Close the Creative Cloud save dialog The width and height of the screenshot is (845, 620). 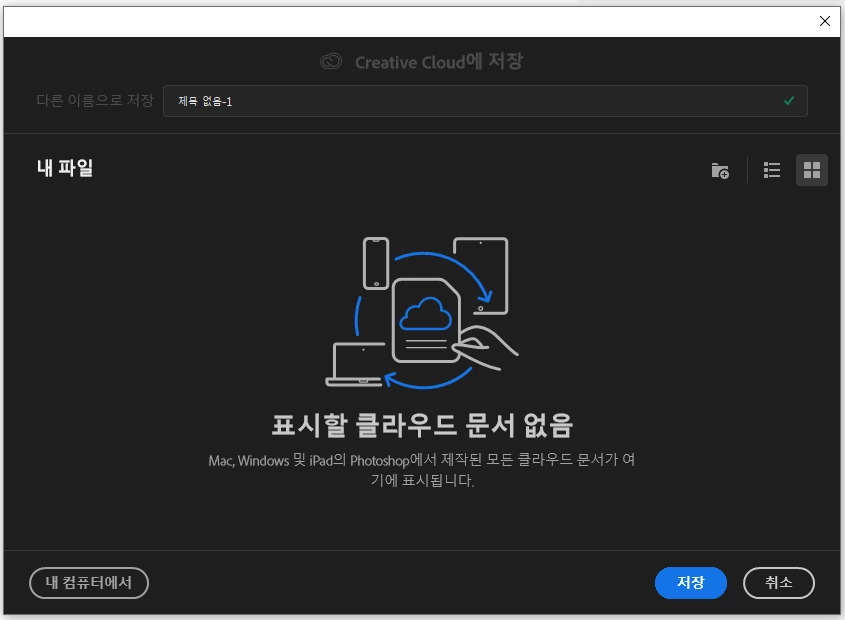(x=825, y=21)
